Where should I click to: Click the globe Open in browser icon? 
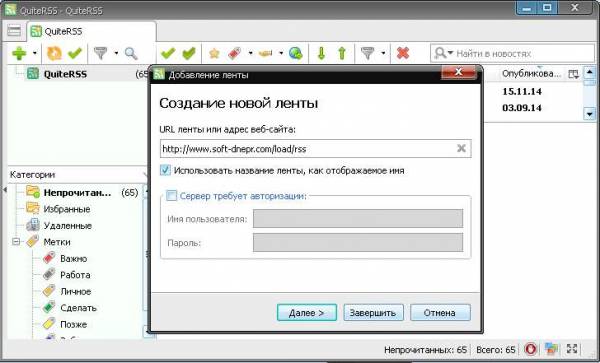point(295,53)
